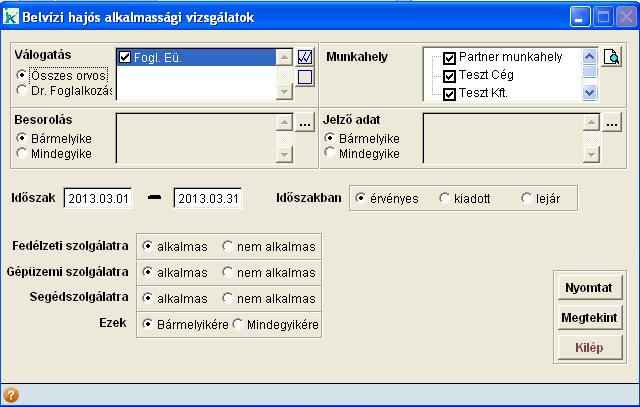The image size is (640, 407).
Task: Toggle the Partner munkahely checkbox
Action: pos(449,58)
